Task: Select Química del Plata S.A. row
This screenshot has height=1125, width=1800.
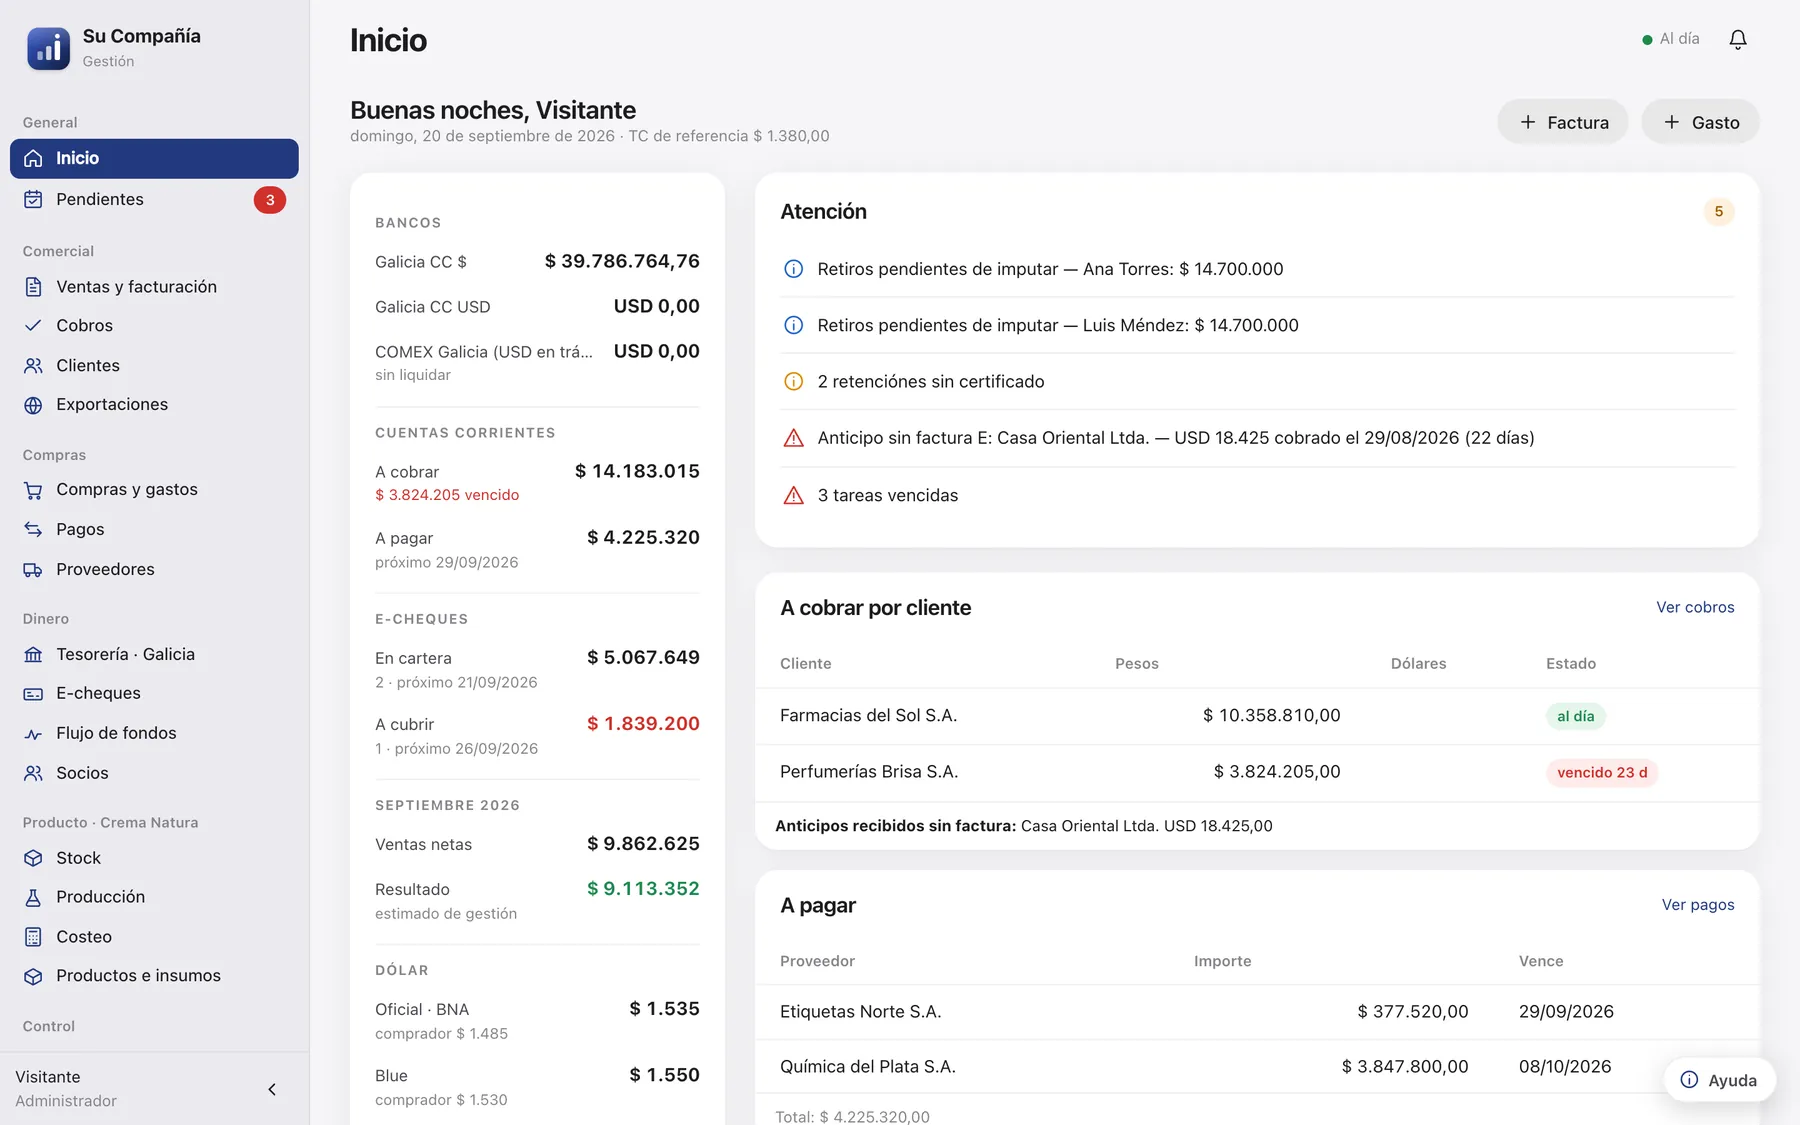Action: point(1257,1067)
